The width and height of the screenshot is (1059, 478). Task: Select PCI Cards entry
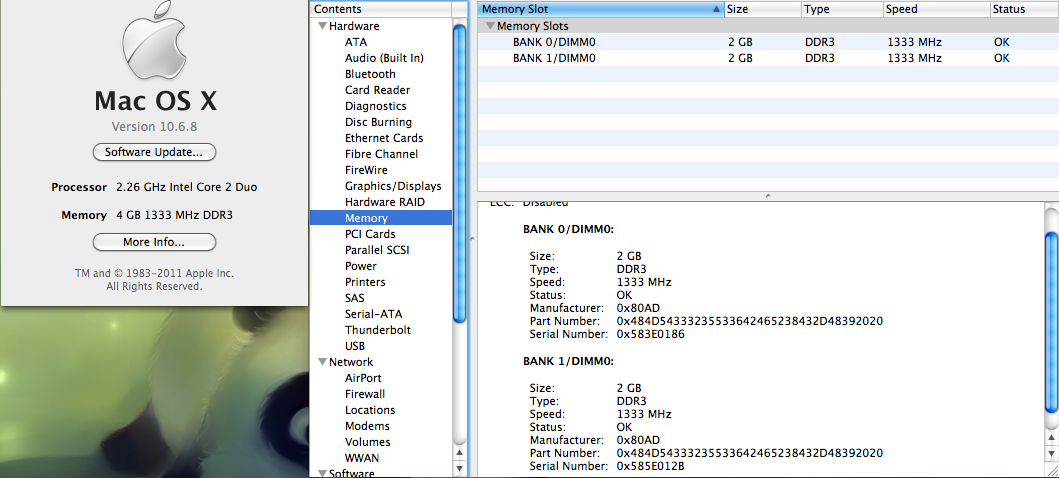(x=370, y=234)
